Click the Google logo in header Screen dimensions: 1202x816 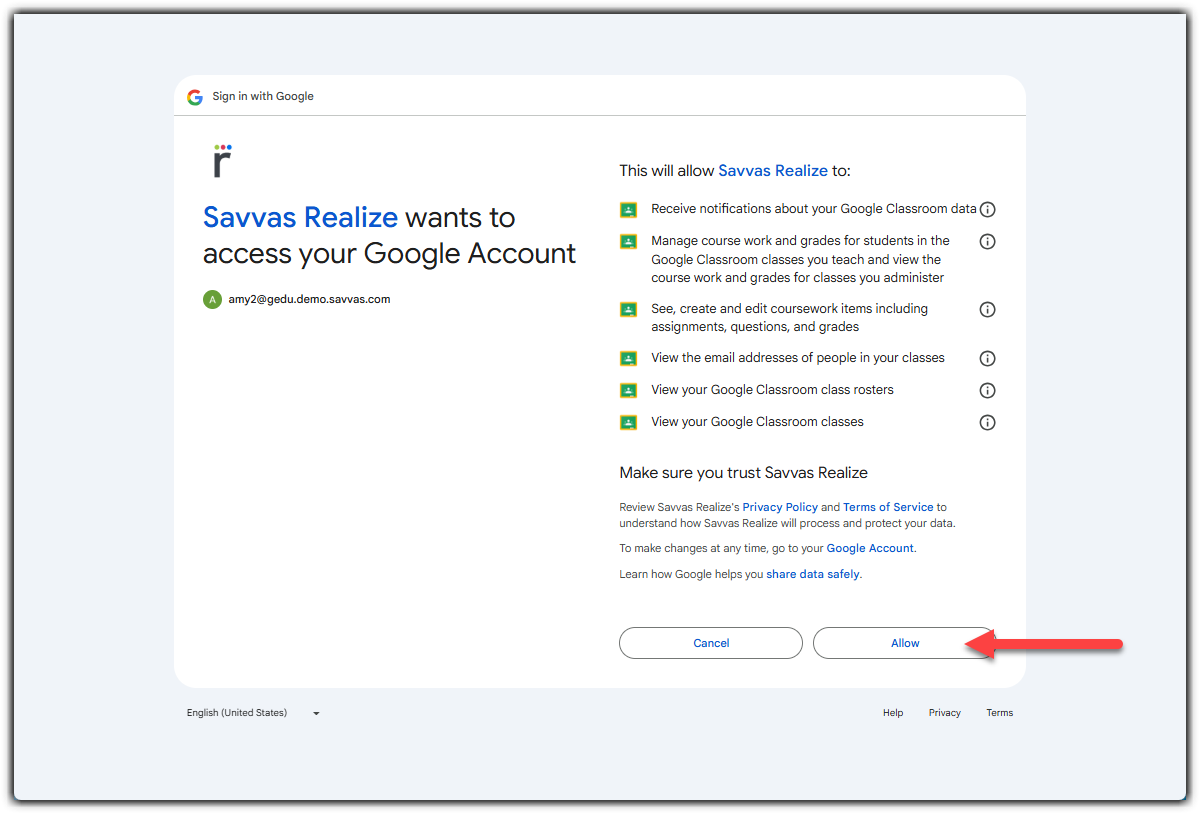(x=195, y=97)
